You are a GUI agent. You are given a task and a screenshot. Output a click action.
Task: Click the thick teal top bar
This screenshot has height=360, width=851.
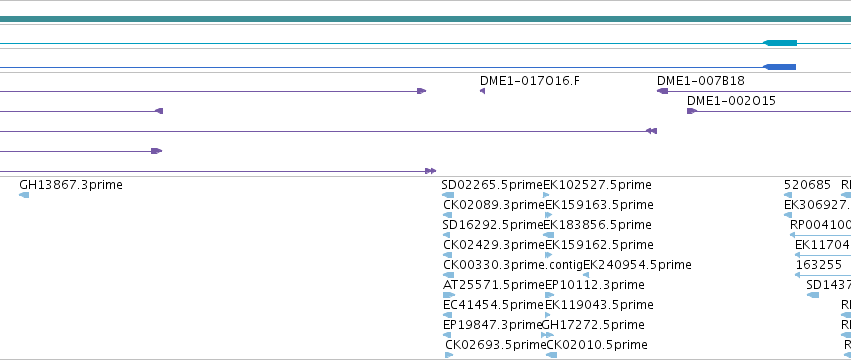426,19
